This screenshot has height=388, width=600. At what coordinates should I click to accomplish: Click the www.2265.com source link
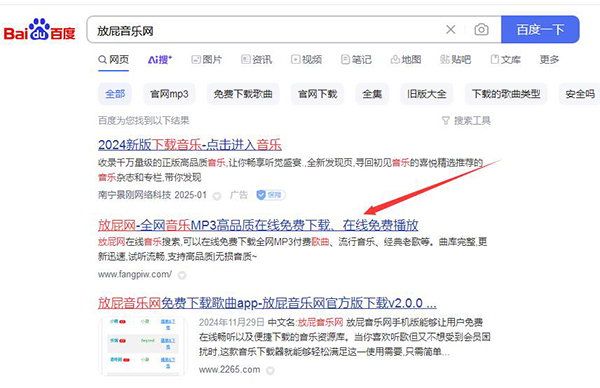point(229,370)
